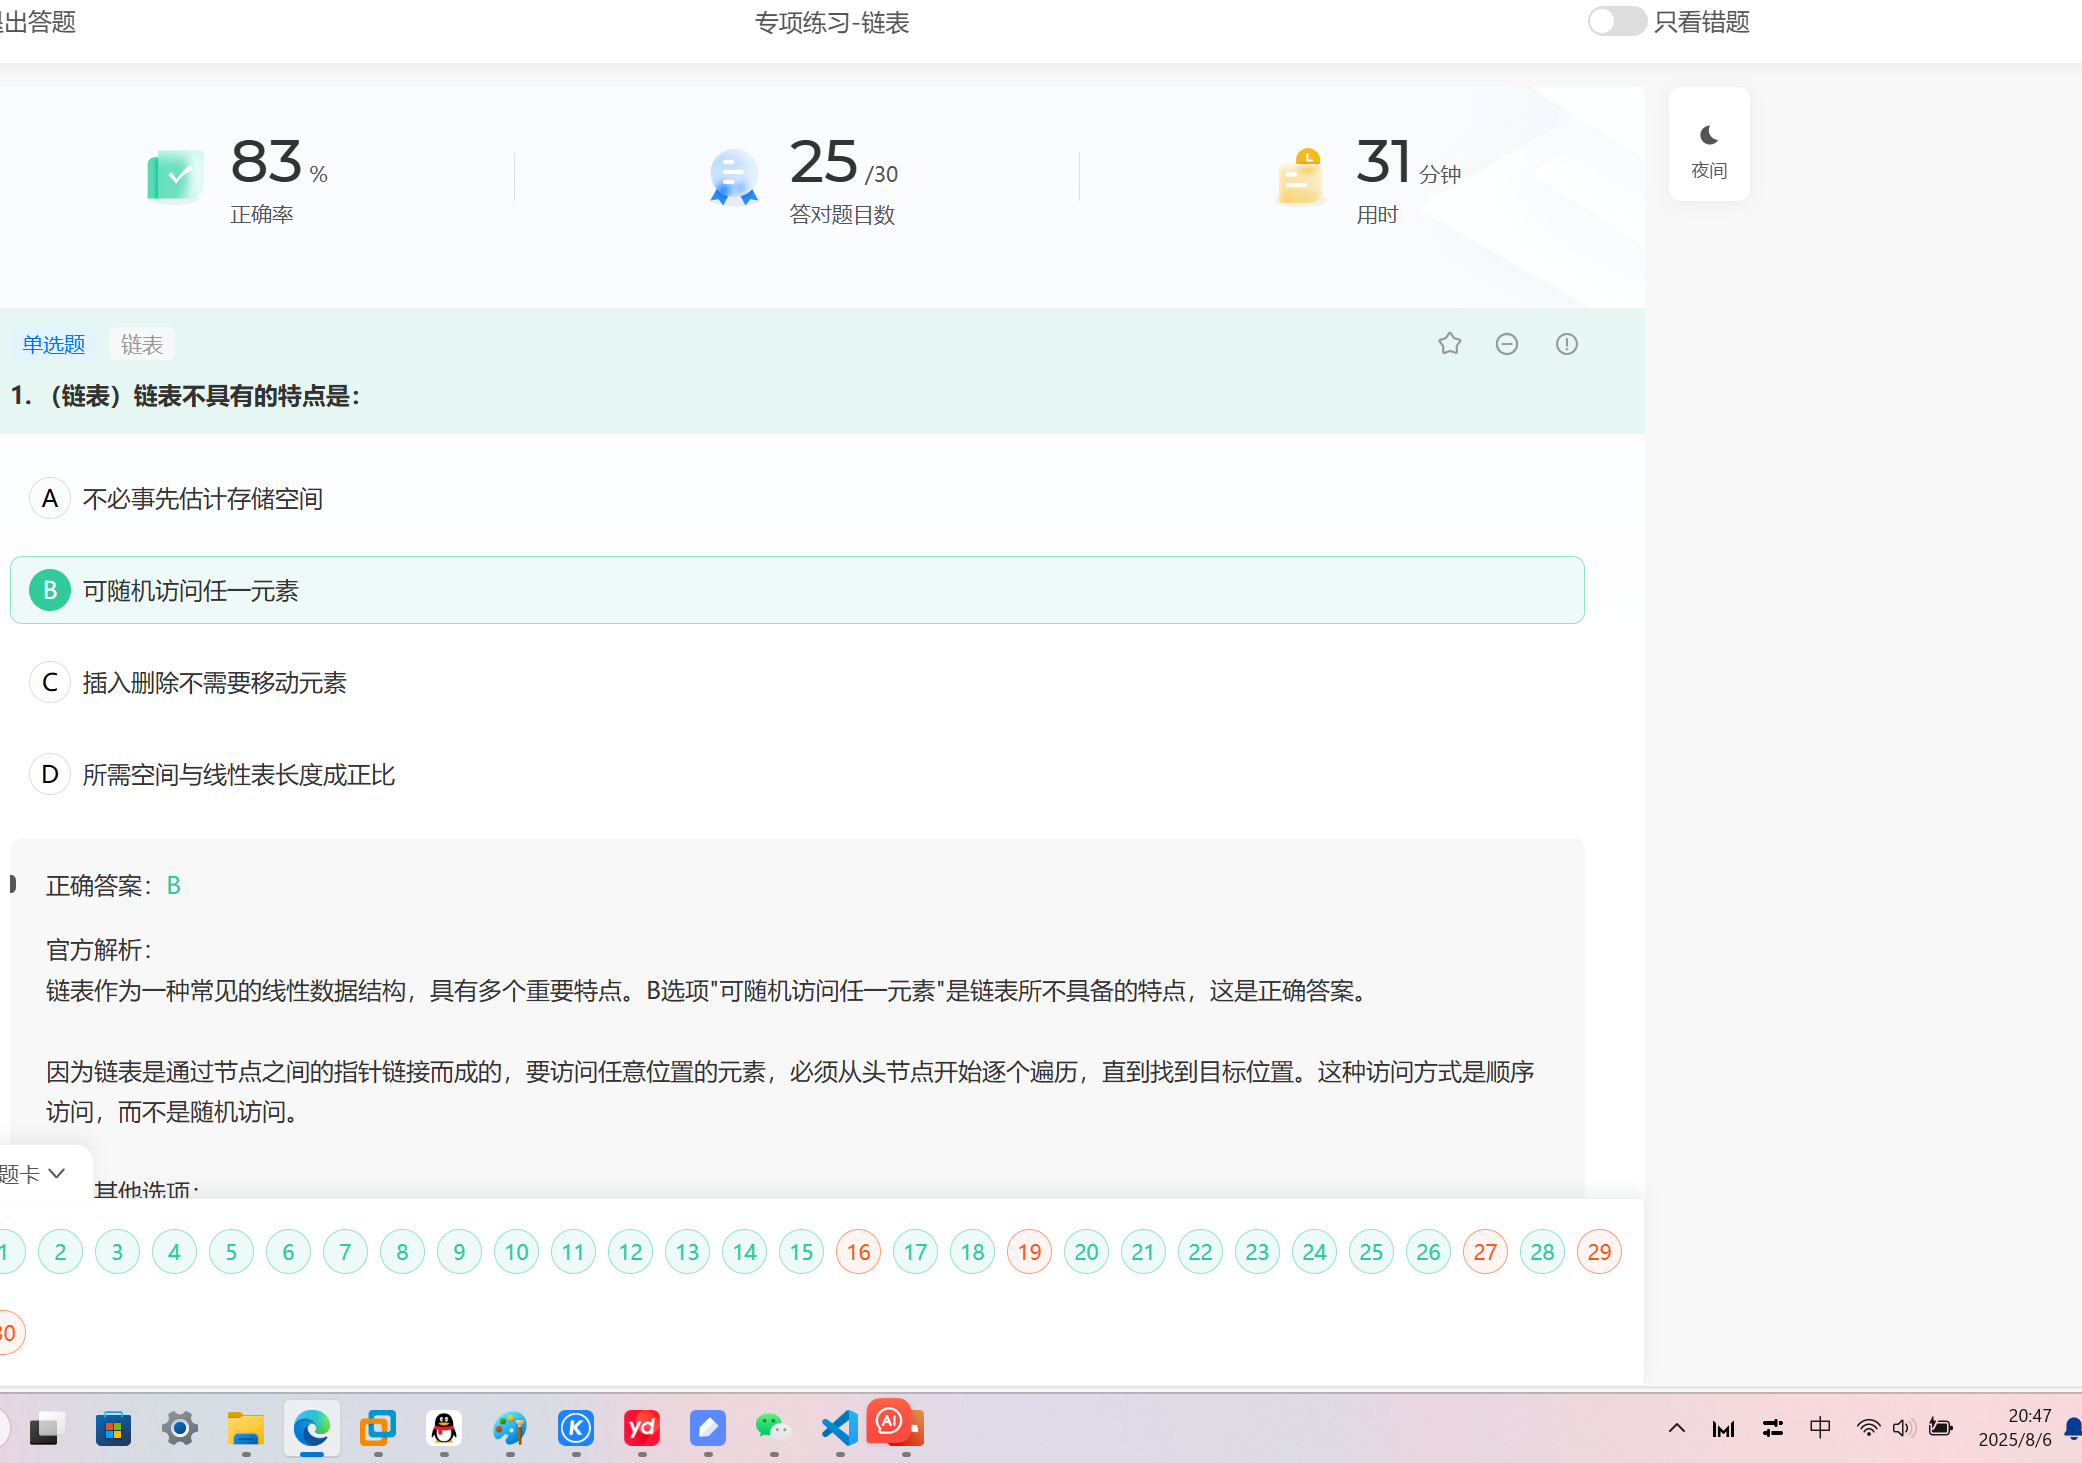This screenshot has width=2082, height=1463.
Task: Open Settings gear in taskbar
Action: (180, 1428)
